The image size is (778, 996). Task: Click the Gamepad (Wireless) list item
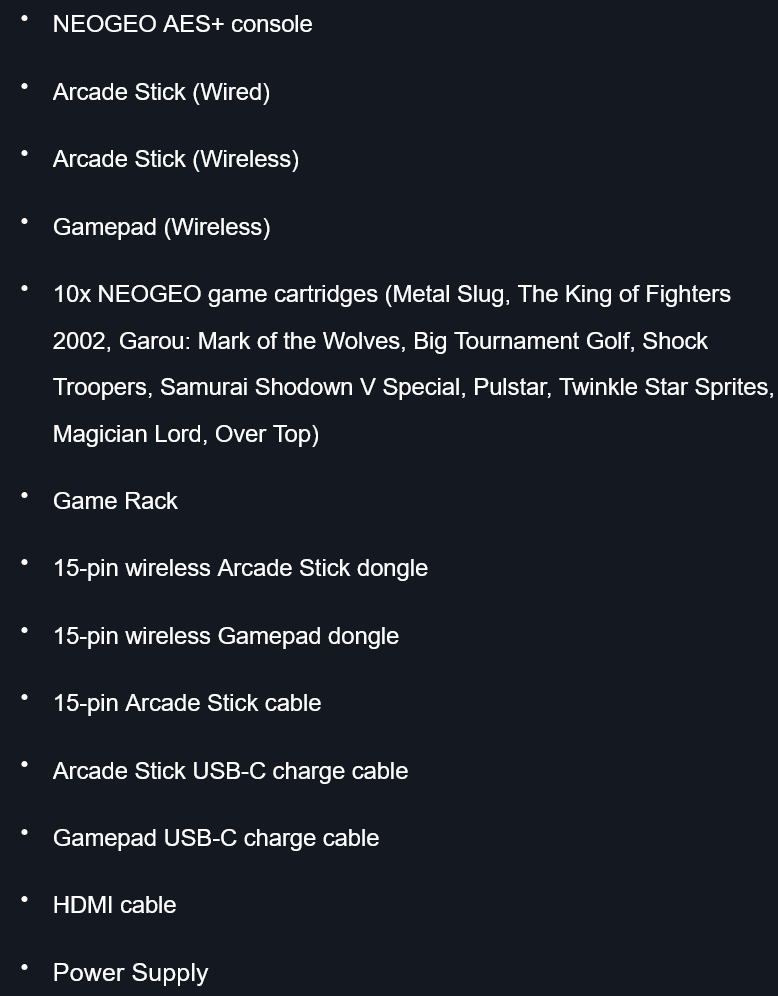[161, 227]
